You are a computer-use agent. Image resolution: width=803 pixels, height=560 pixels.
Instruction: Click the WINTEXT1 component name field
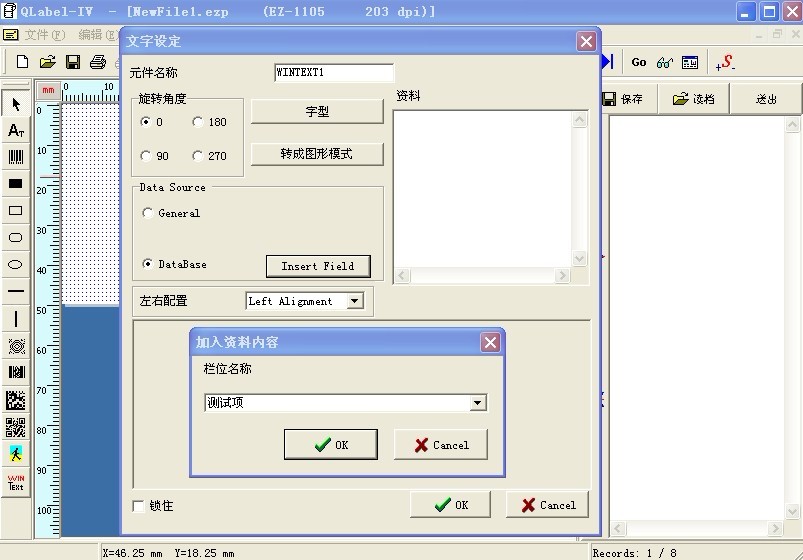334,72
